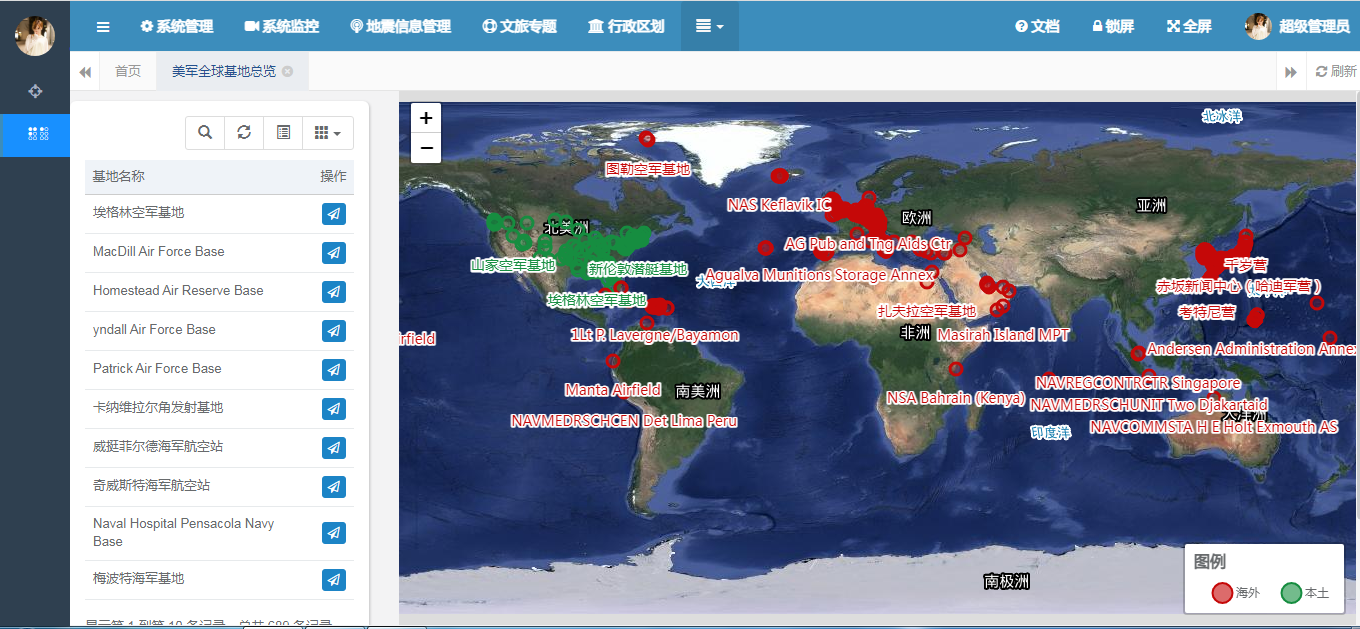Image resolution: width=1360 pixels, height=629 pixels.
Task: Click the green 本土 legend swatch
Action: [x=1291, y=593]
